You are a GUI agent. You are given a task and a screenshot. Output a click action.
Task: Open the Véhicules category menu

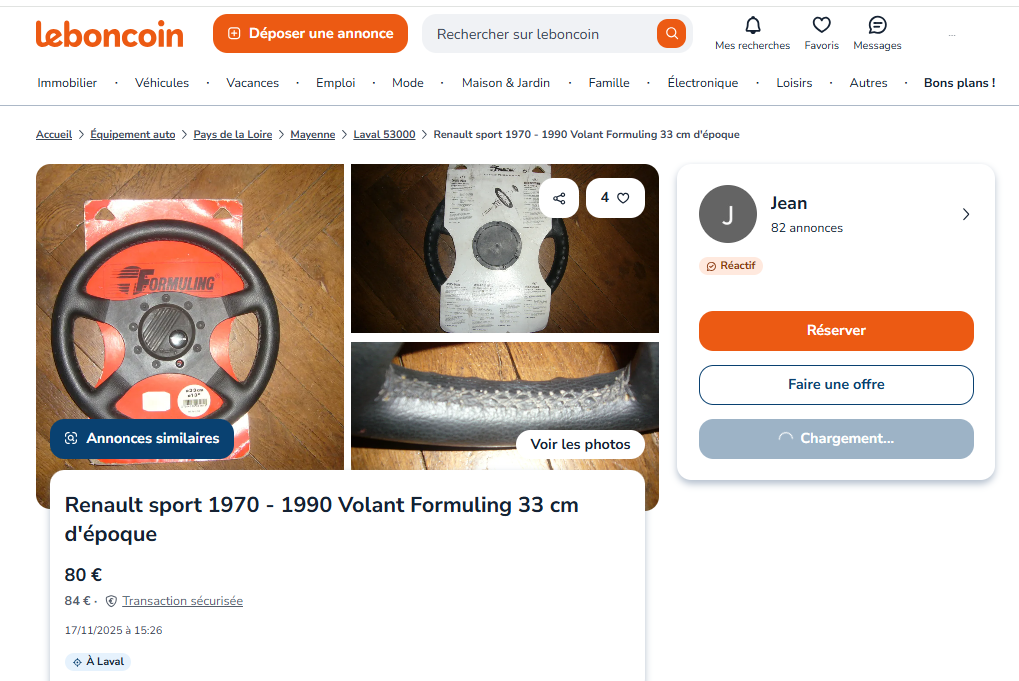pyautogui.click(x=162, y=83)
